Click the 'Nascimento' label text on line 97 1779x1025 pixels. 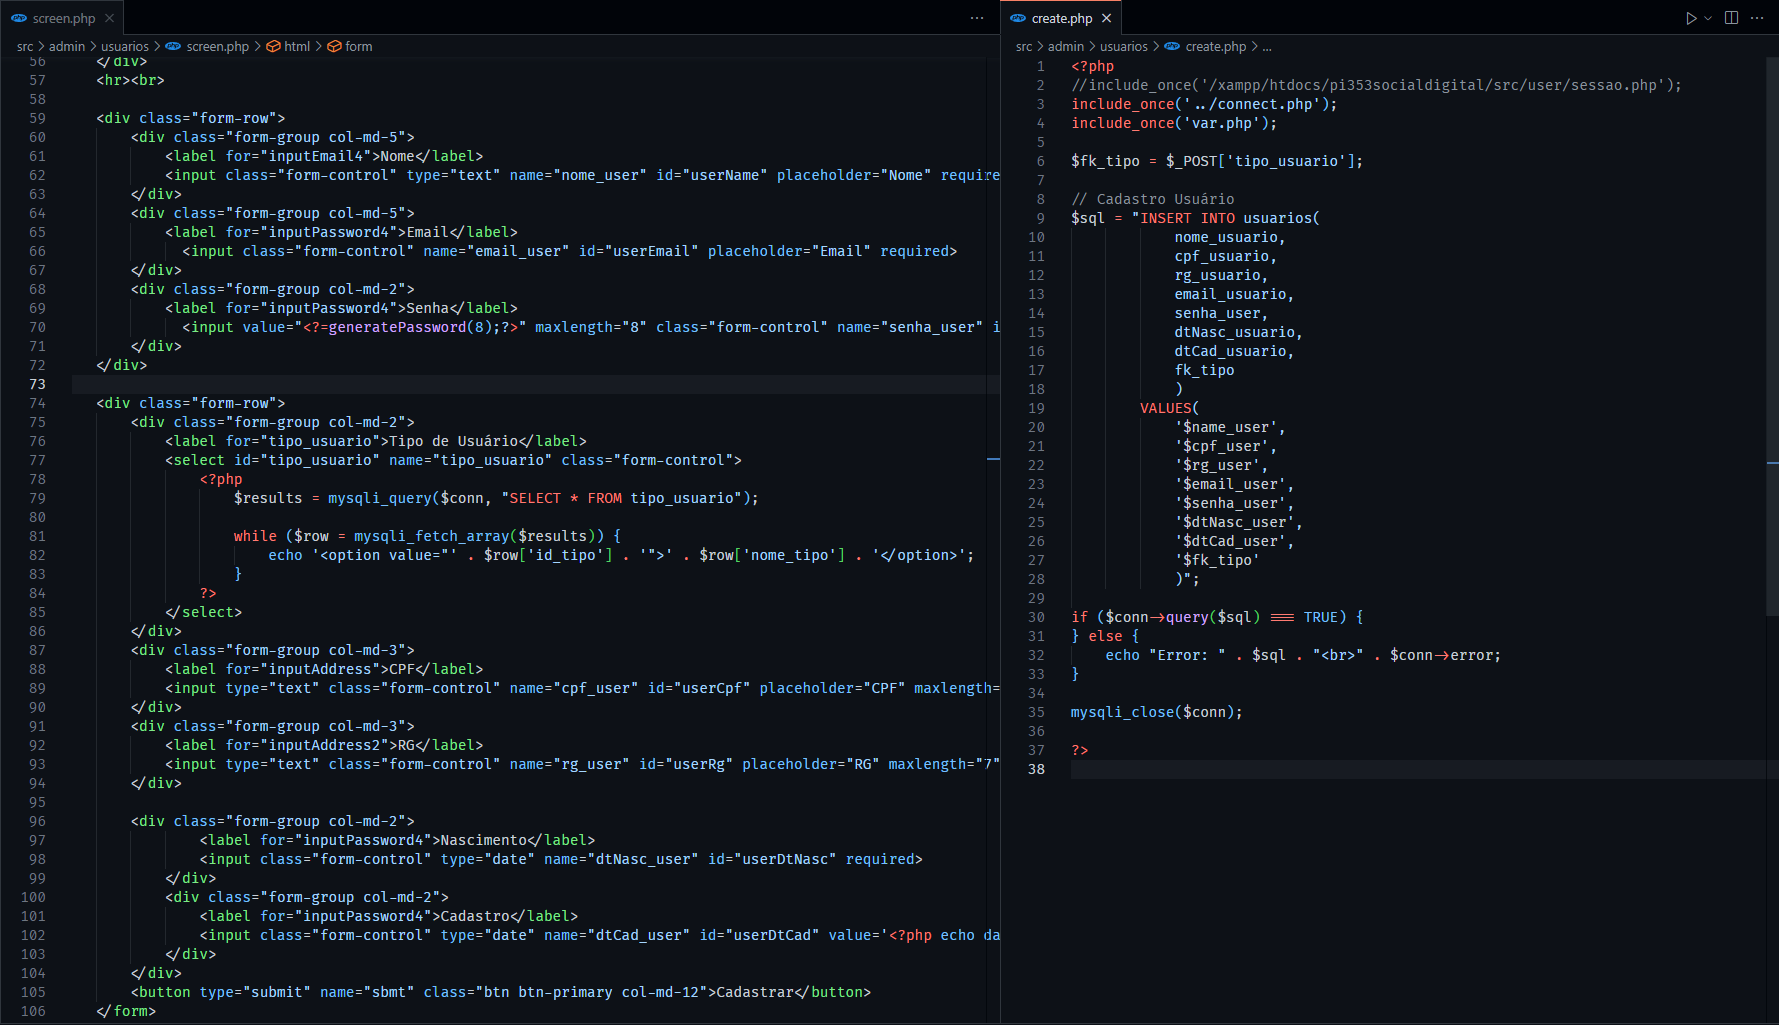[484, 840]
